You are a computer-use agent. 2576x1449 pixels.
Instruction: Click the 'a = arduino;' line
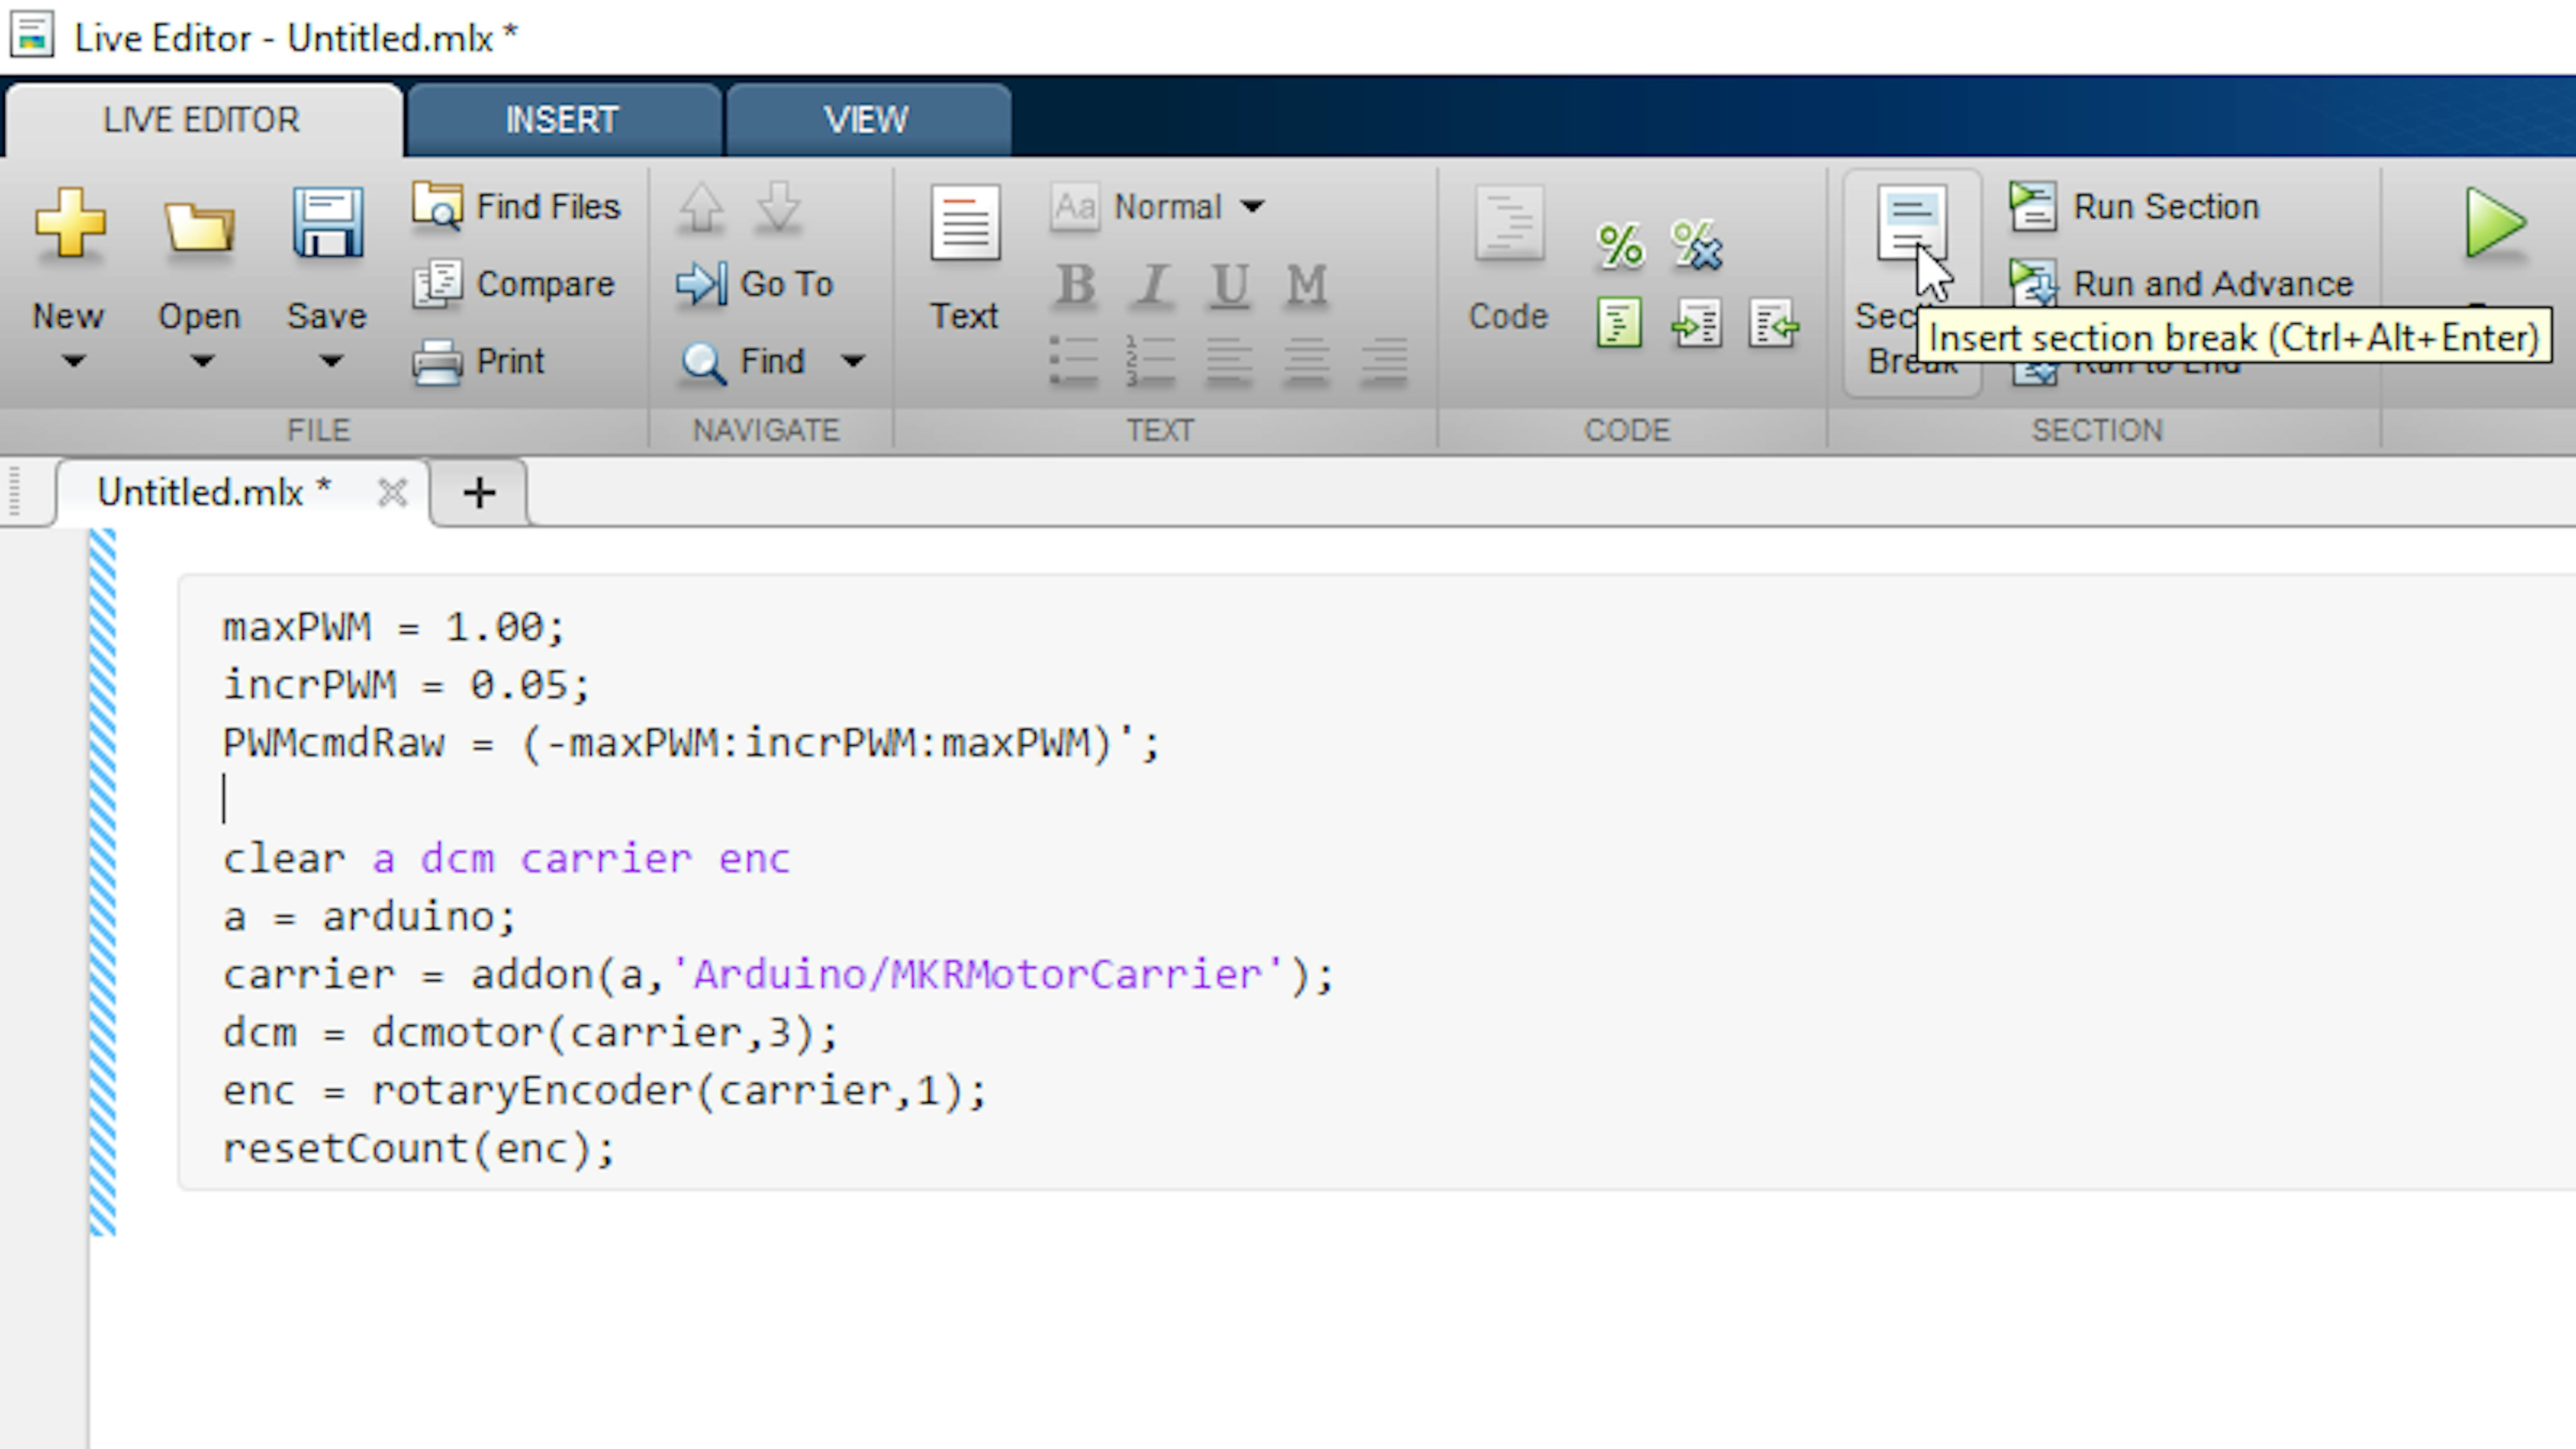(x=369, y=918)
